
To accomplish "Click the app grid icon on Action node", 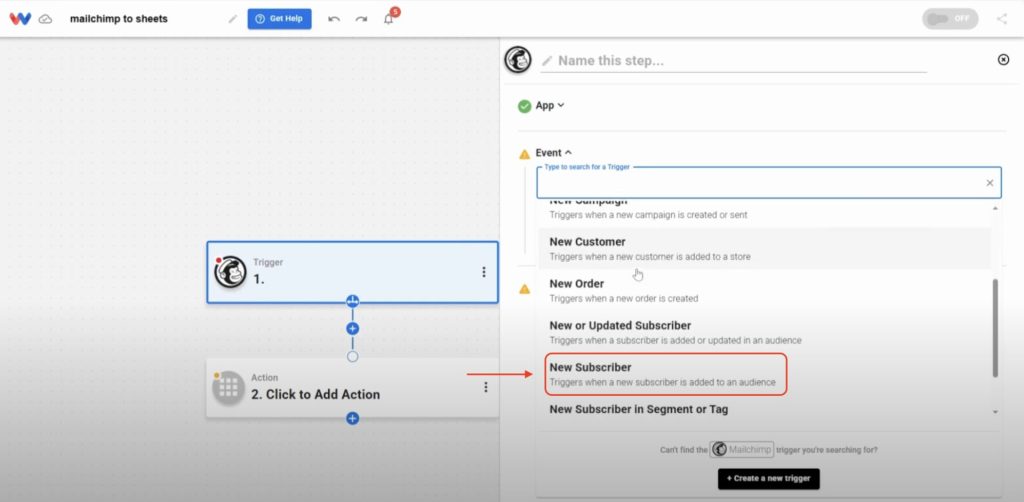I will (229, 388).
